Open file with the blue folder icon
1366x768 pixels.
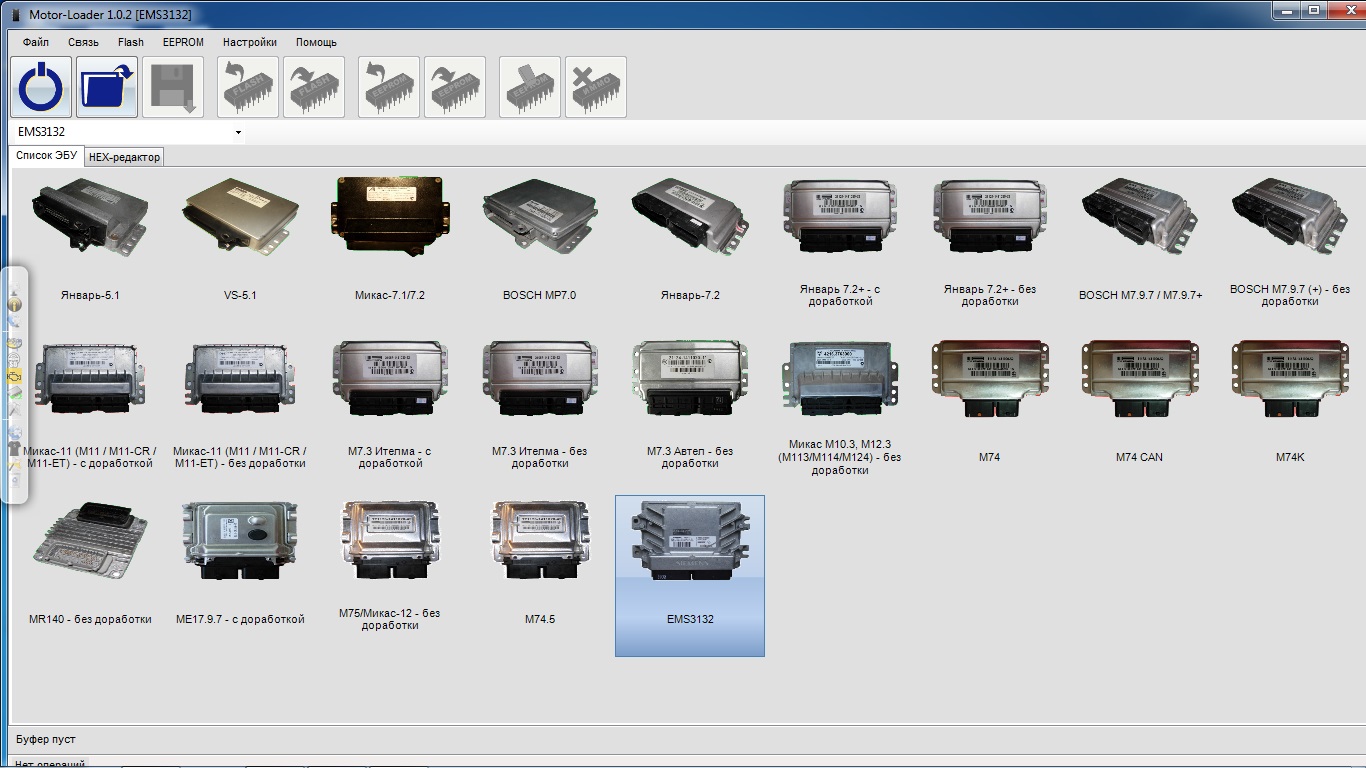point(107,87)
